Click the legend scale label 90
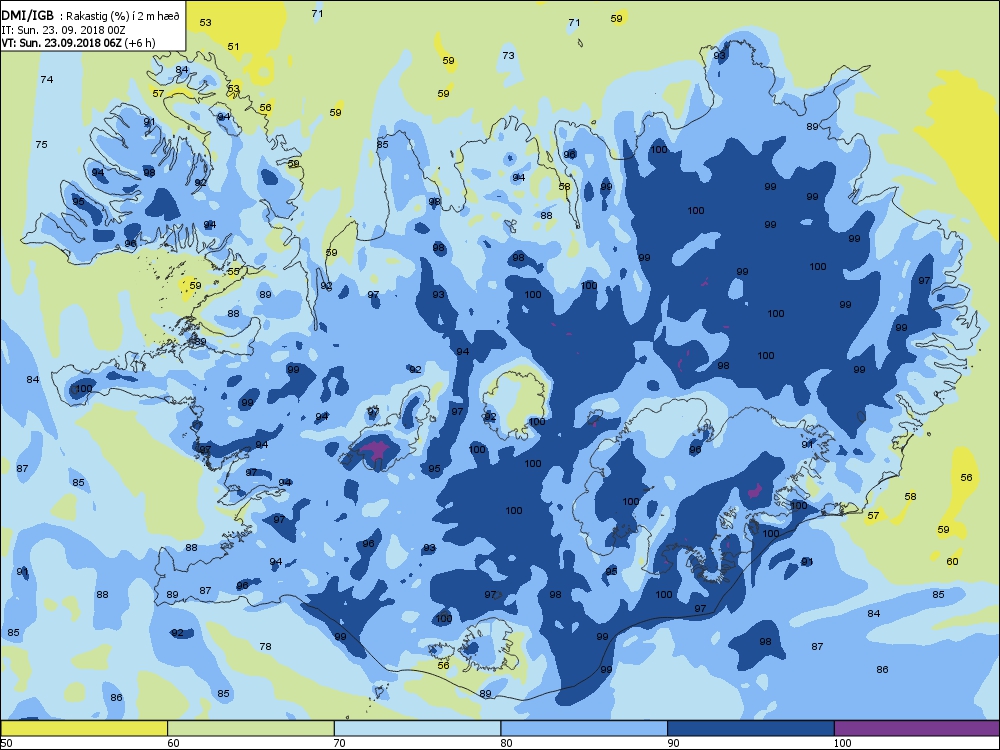Screen dimensions: 1000x750 673,743
